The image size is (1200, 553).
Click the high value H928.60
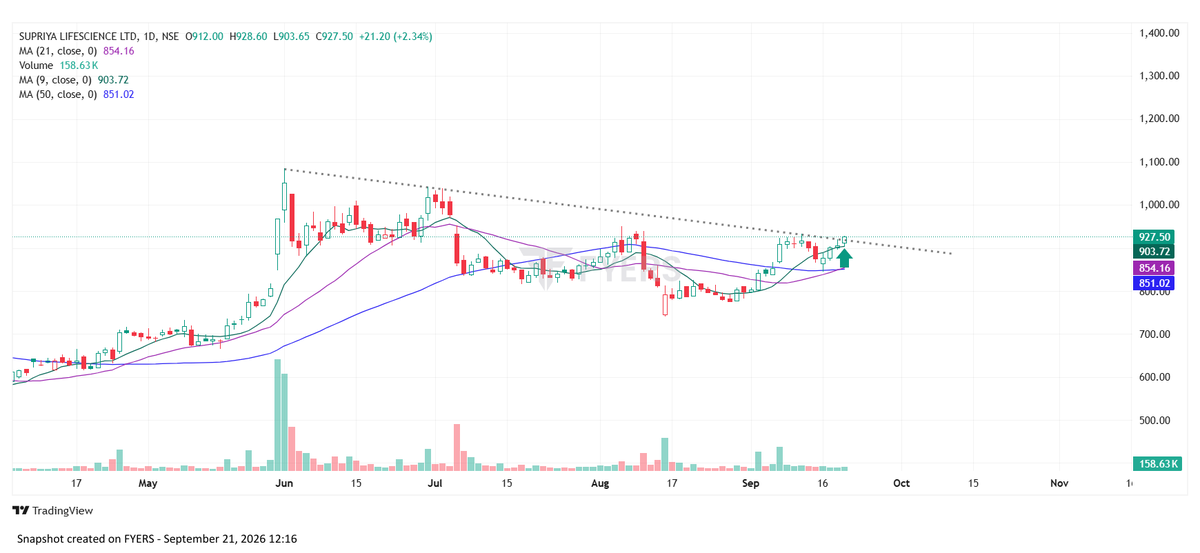coord(248,37)
